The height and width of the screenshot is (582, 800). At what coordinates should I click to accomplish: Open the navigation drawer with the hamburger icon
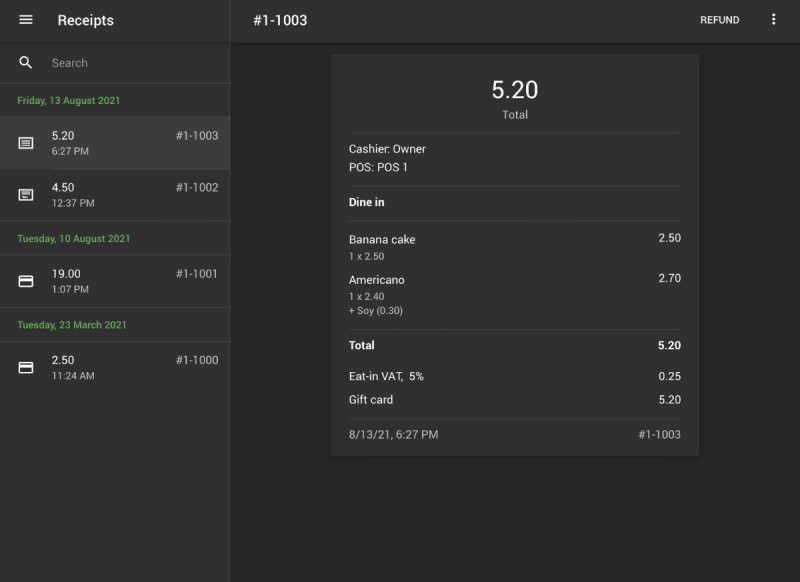27,20
